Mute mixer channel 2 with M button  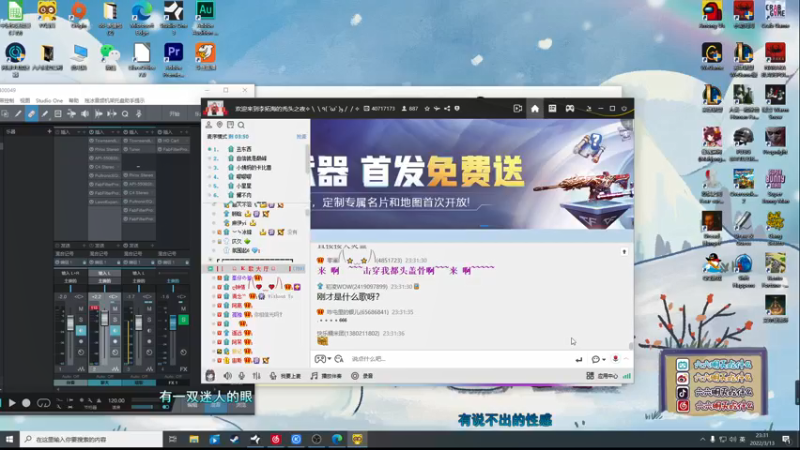tap(115, 309)
